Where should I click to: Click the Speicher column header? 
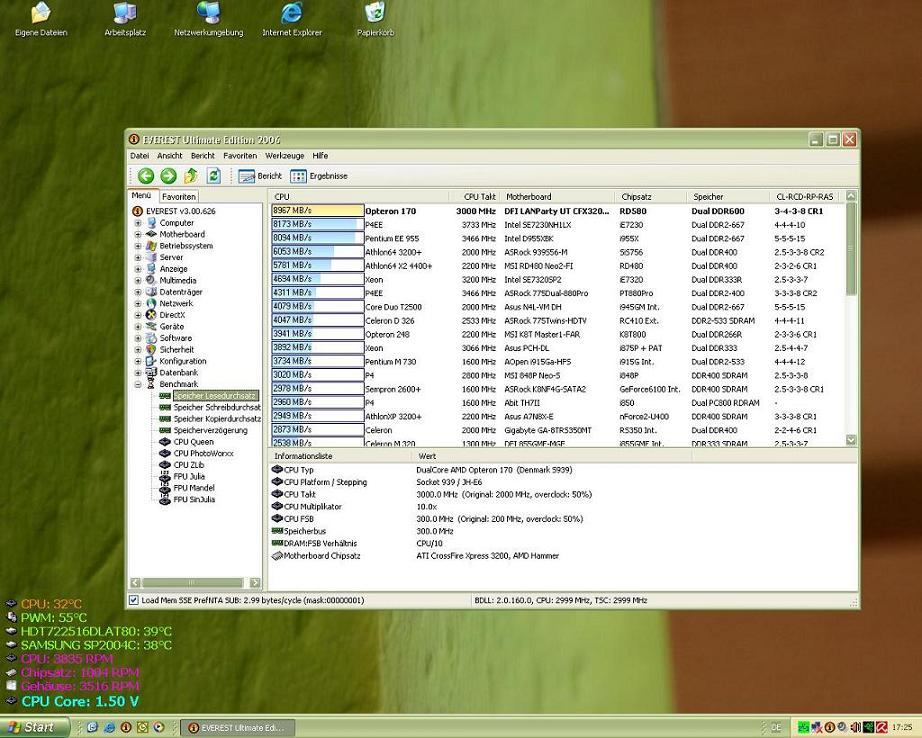point(708,197)
